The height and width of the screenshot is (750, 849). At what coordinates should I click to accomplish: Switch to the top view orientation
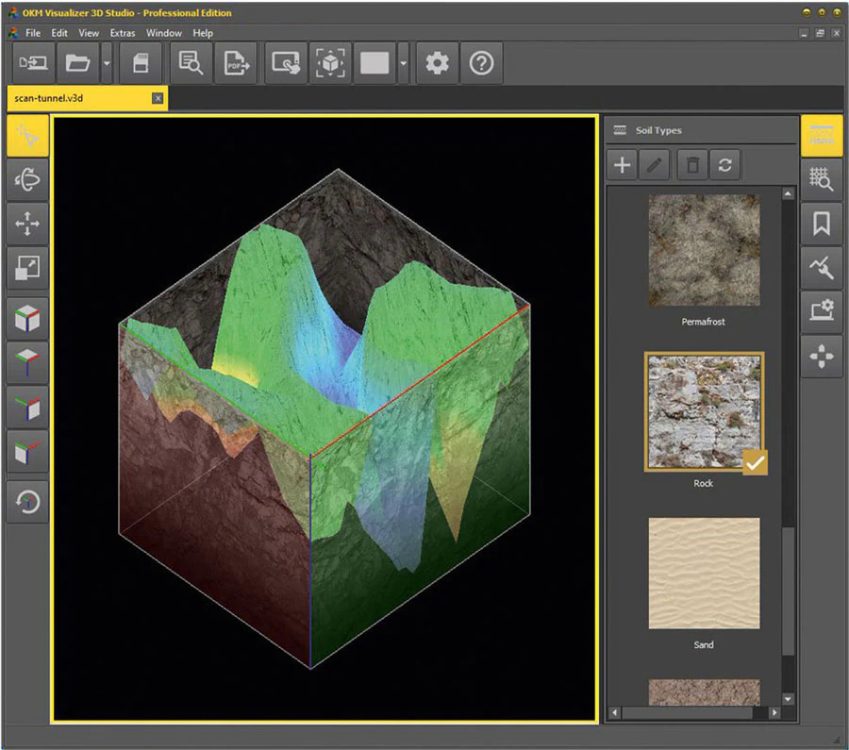tap(26, 362)
